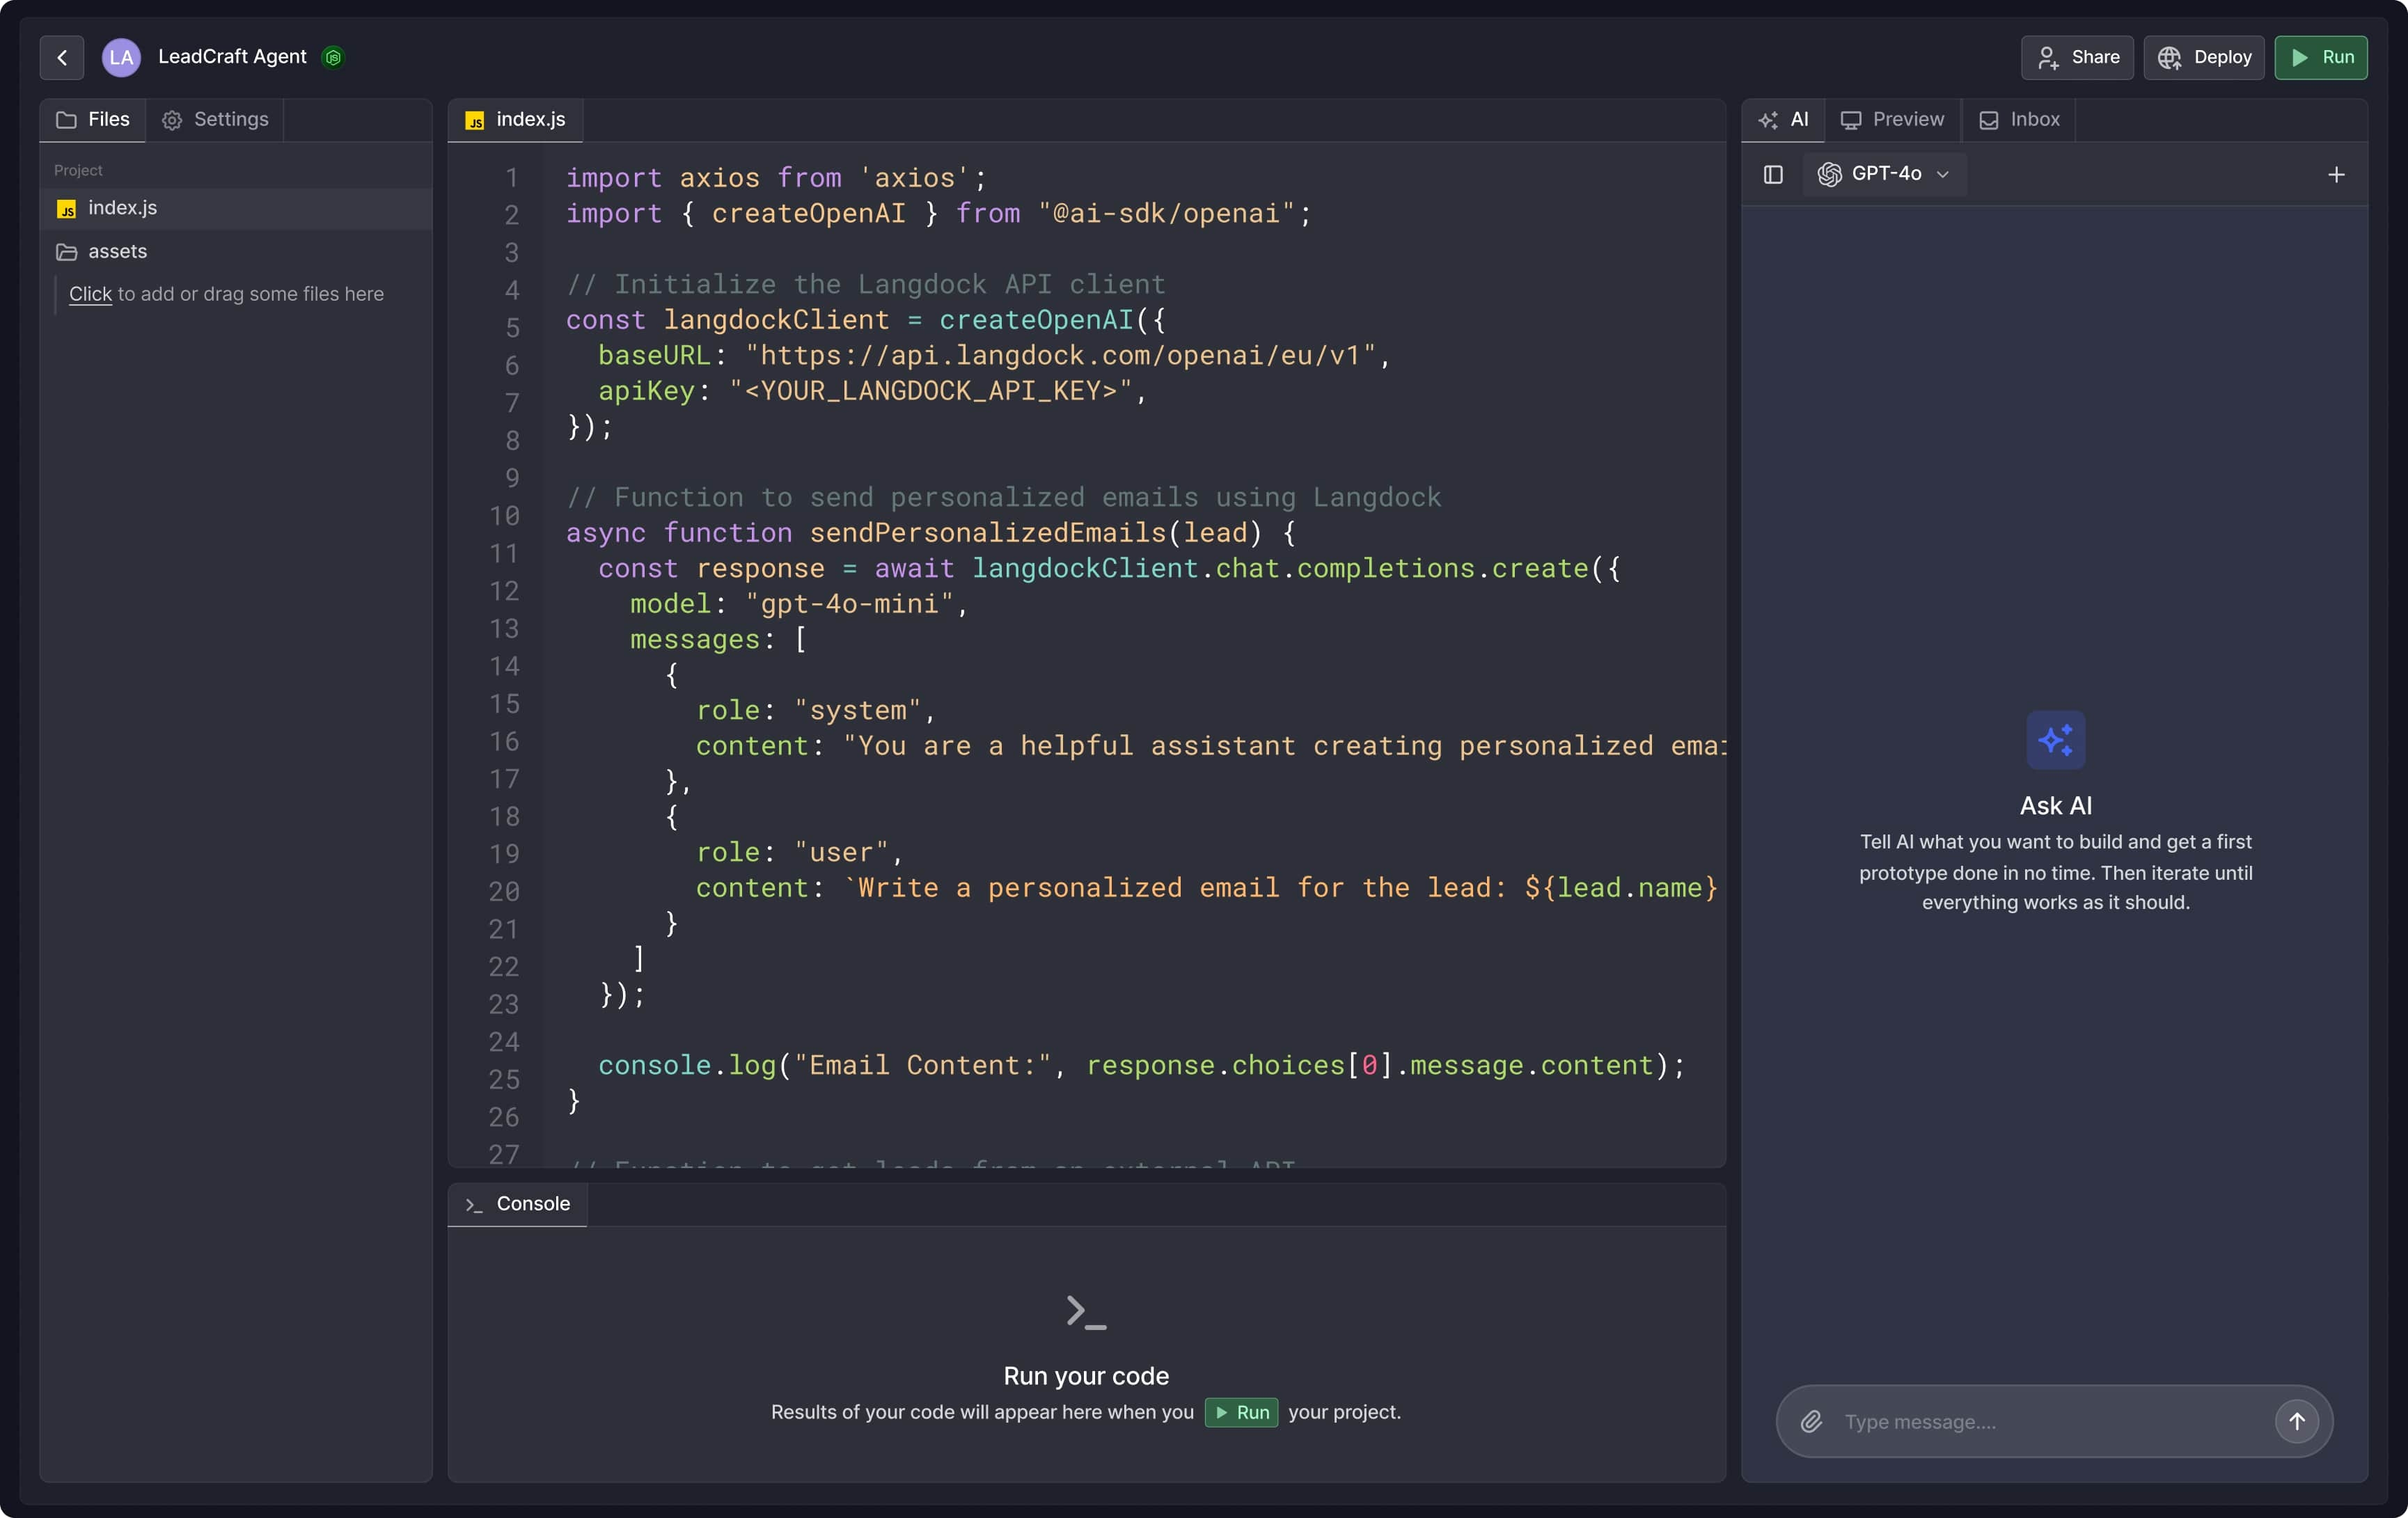Click the folder icon on Files tab
Image resolution: width=2408 pixels, height=1518 pixels.
click(67, 120)
